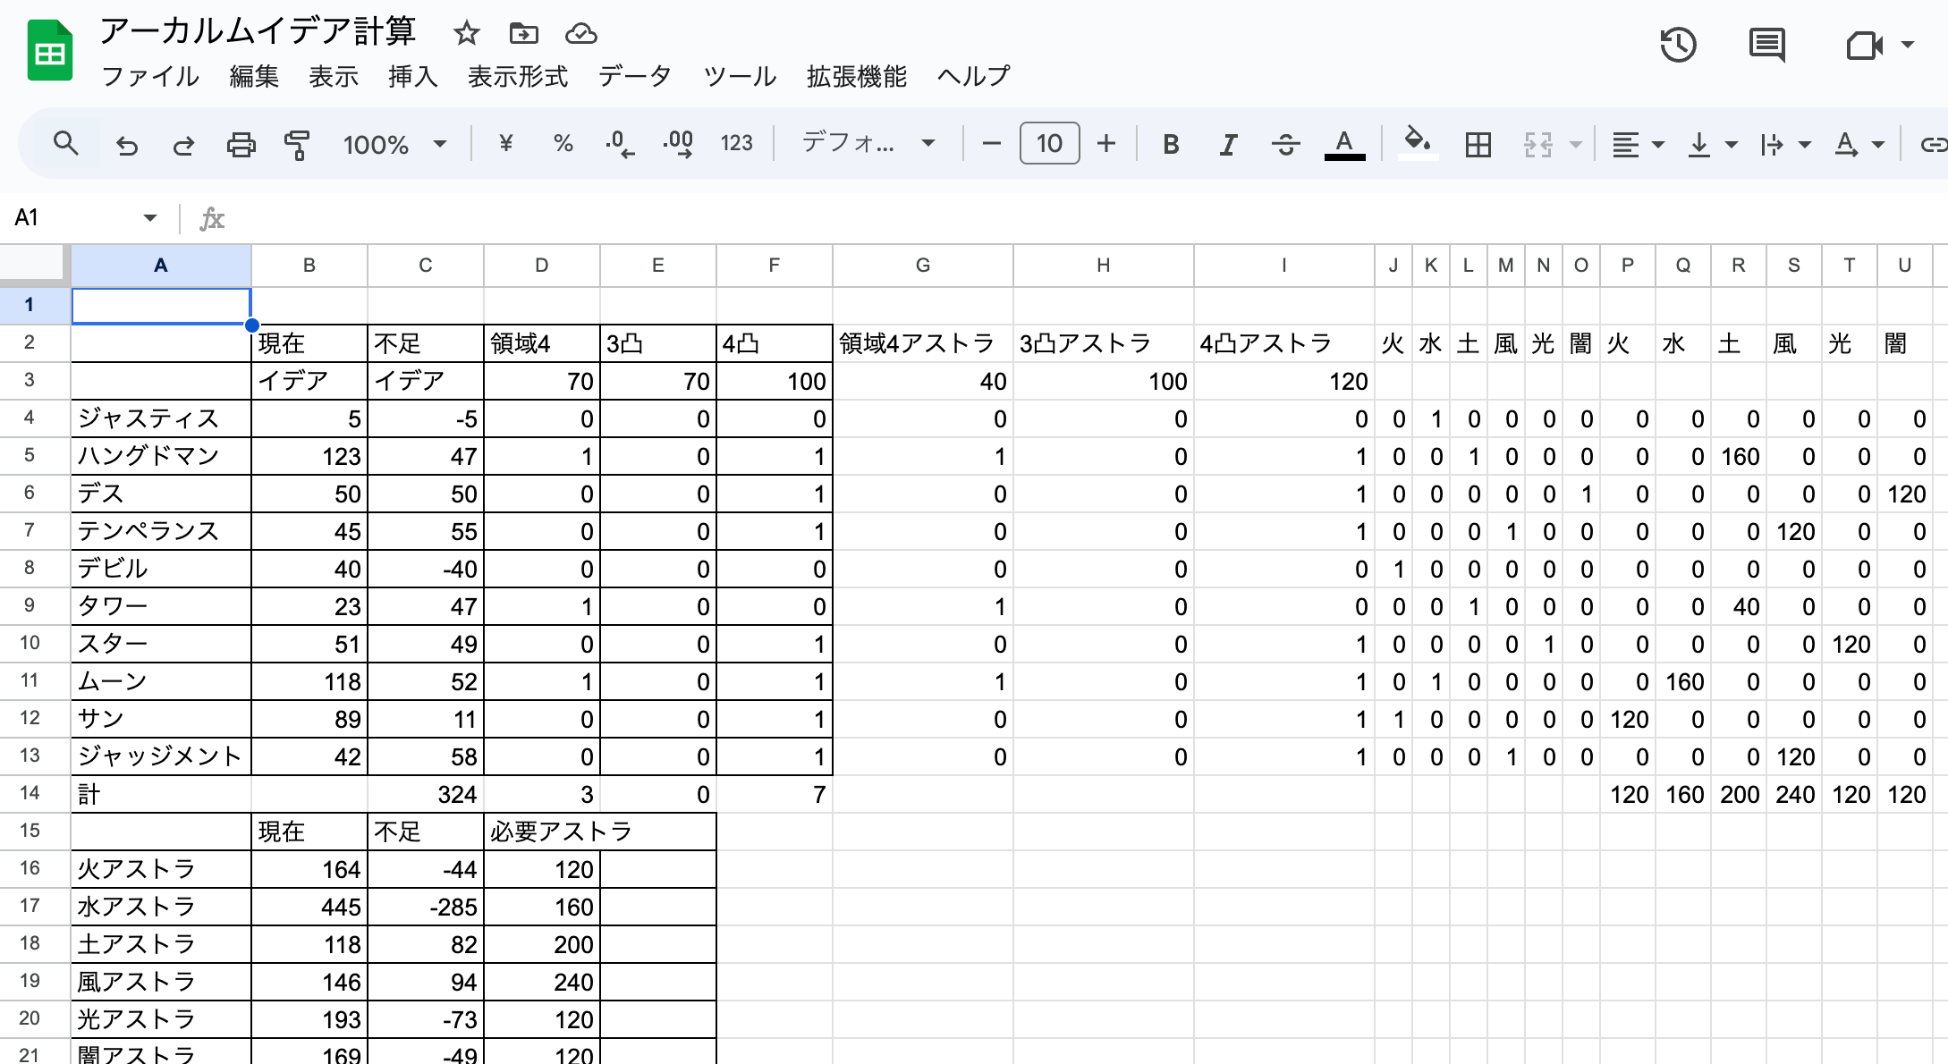The image size is (1948, 1064).
Task: Click the undo arrow icon
Action: click(126, 145)
